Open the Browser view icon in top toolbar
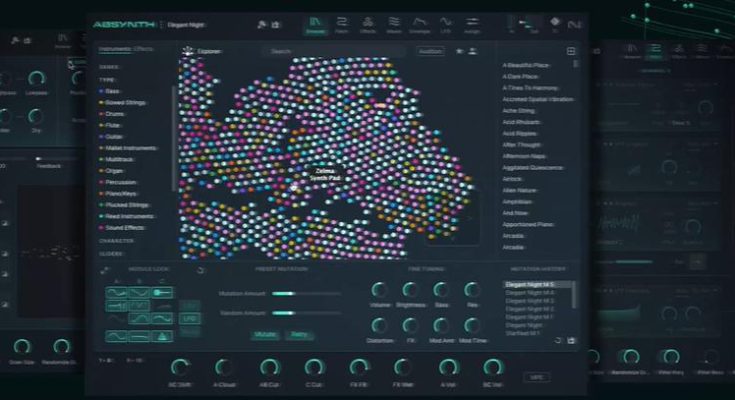Screen dimensions: 735x400 (x=316, y=23)
